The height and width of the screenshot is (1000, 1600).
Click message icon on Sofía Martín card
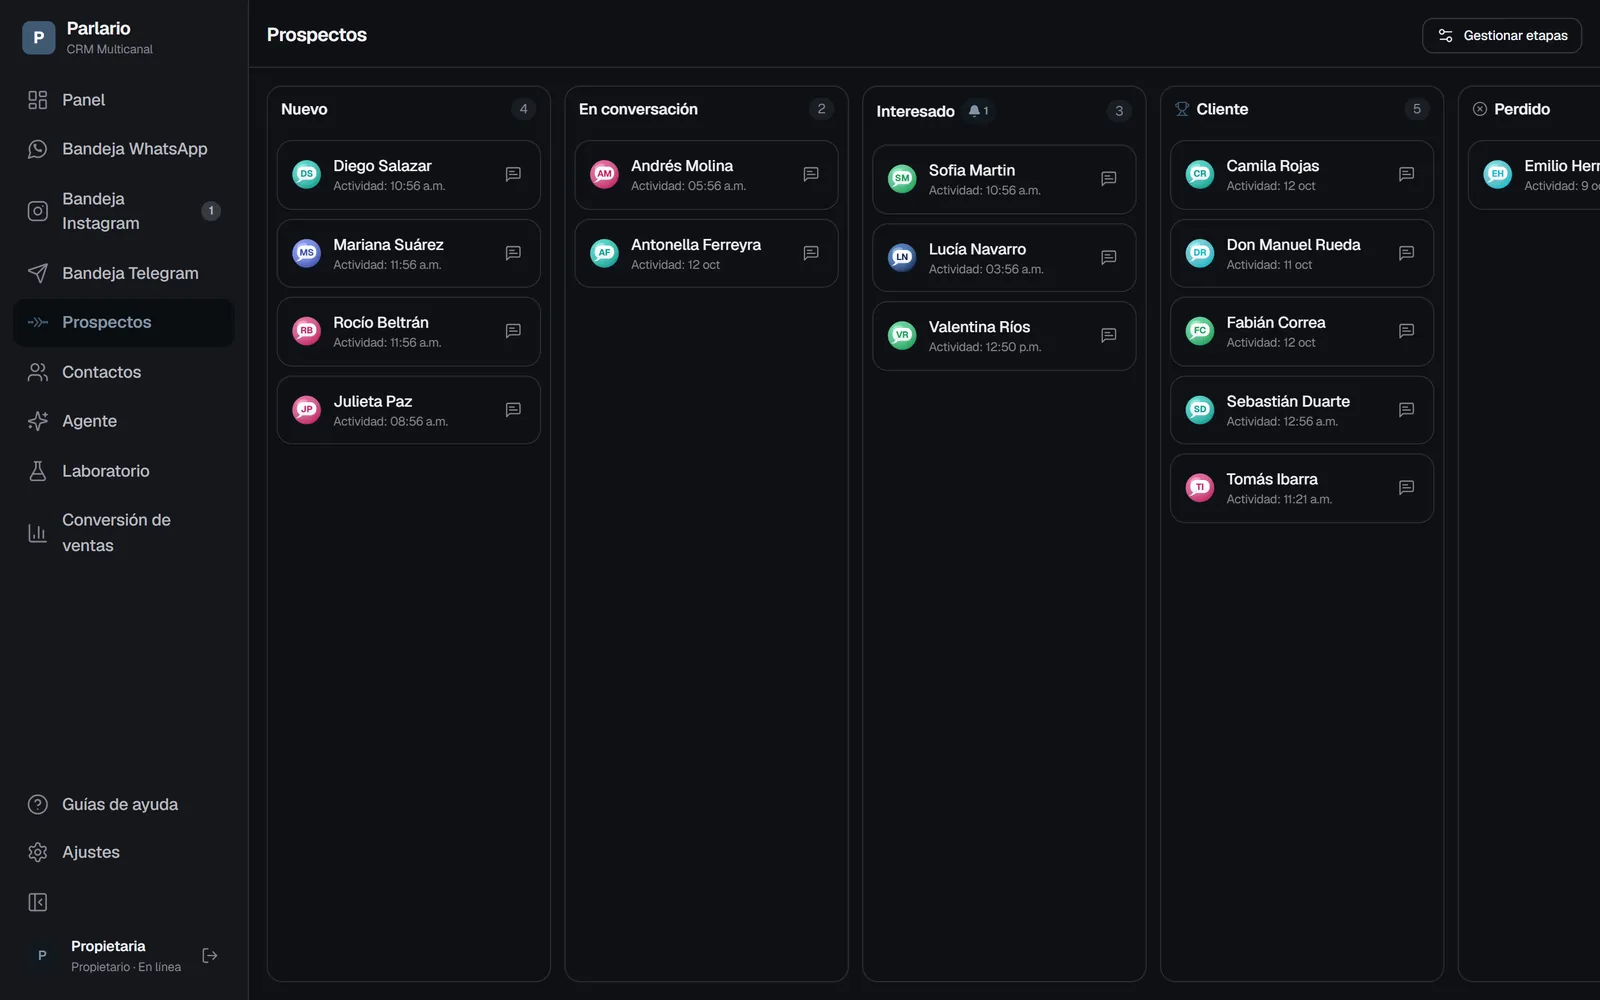(x=1108, y=179)
